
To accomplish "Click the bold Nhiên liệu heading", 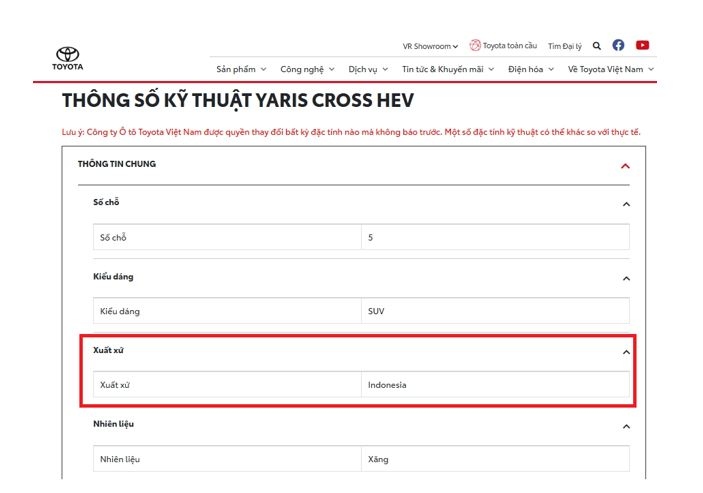I will [x=113, y=424].
